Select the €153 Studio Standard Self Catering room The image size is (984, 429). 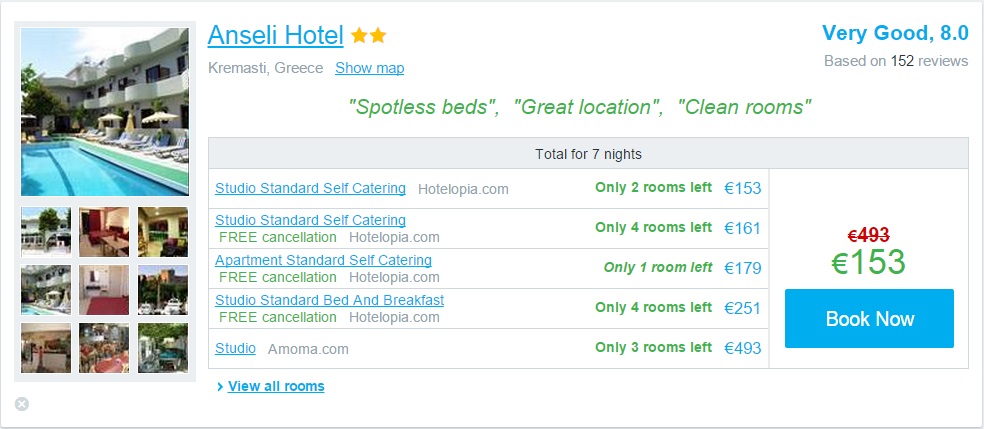310,188
